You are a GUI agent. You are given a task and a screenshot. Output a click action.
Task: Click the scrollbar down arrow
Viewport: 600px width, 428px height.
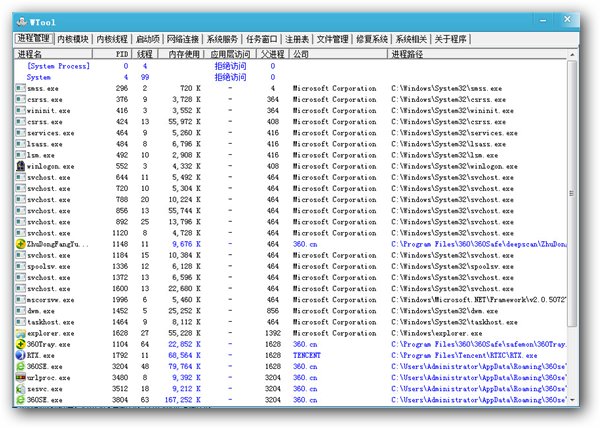[x=572, y=400]
